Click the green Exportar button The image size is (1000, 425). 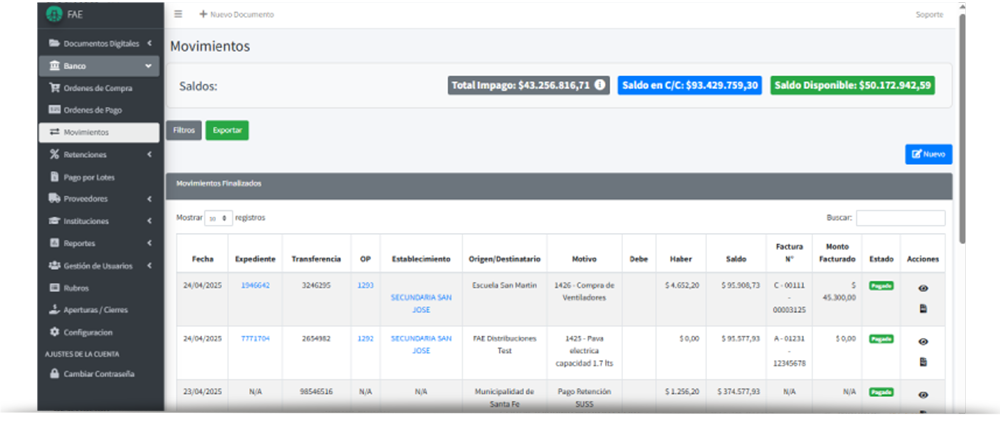point(227,130)
